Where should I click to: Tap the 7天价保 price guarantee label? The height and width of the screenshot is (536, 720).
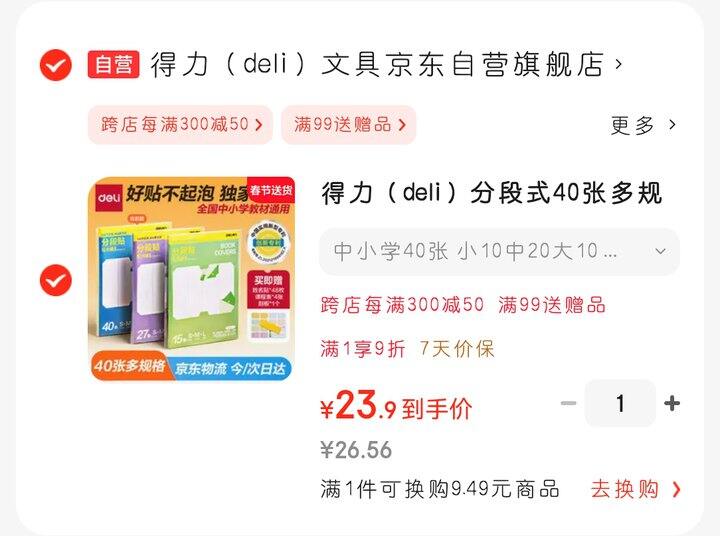(456, 349)
